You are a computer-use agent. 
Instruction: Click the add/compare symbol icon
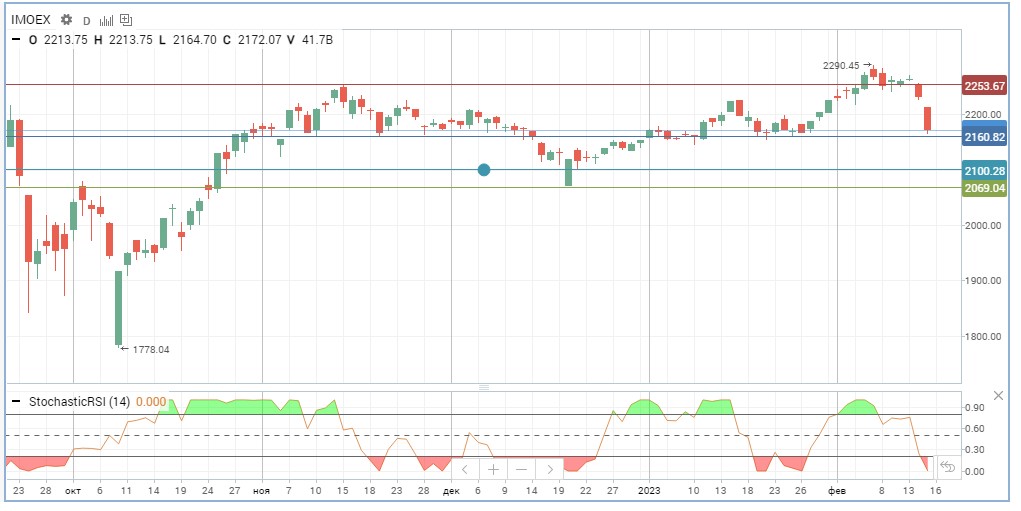124,20
